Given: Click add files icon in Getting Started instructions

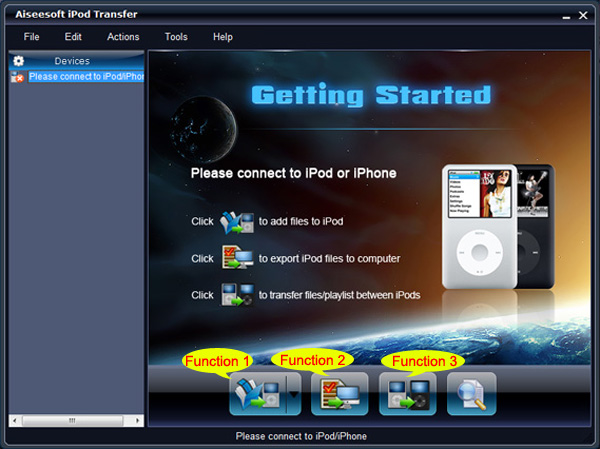Looking at the screenshot, I should (236, 222).
